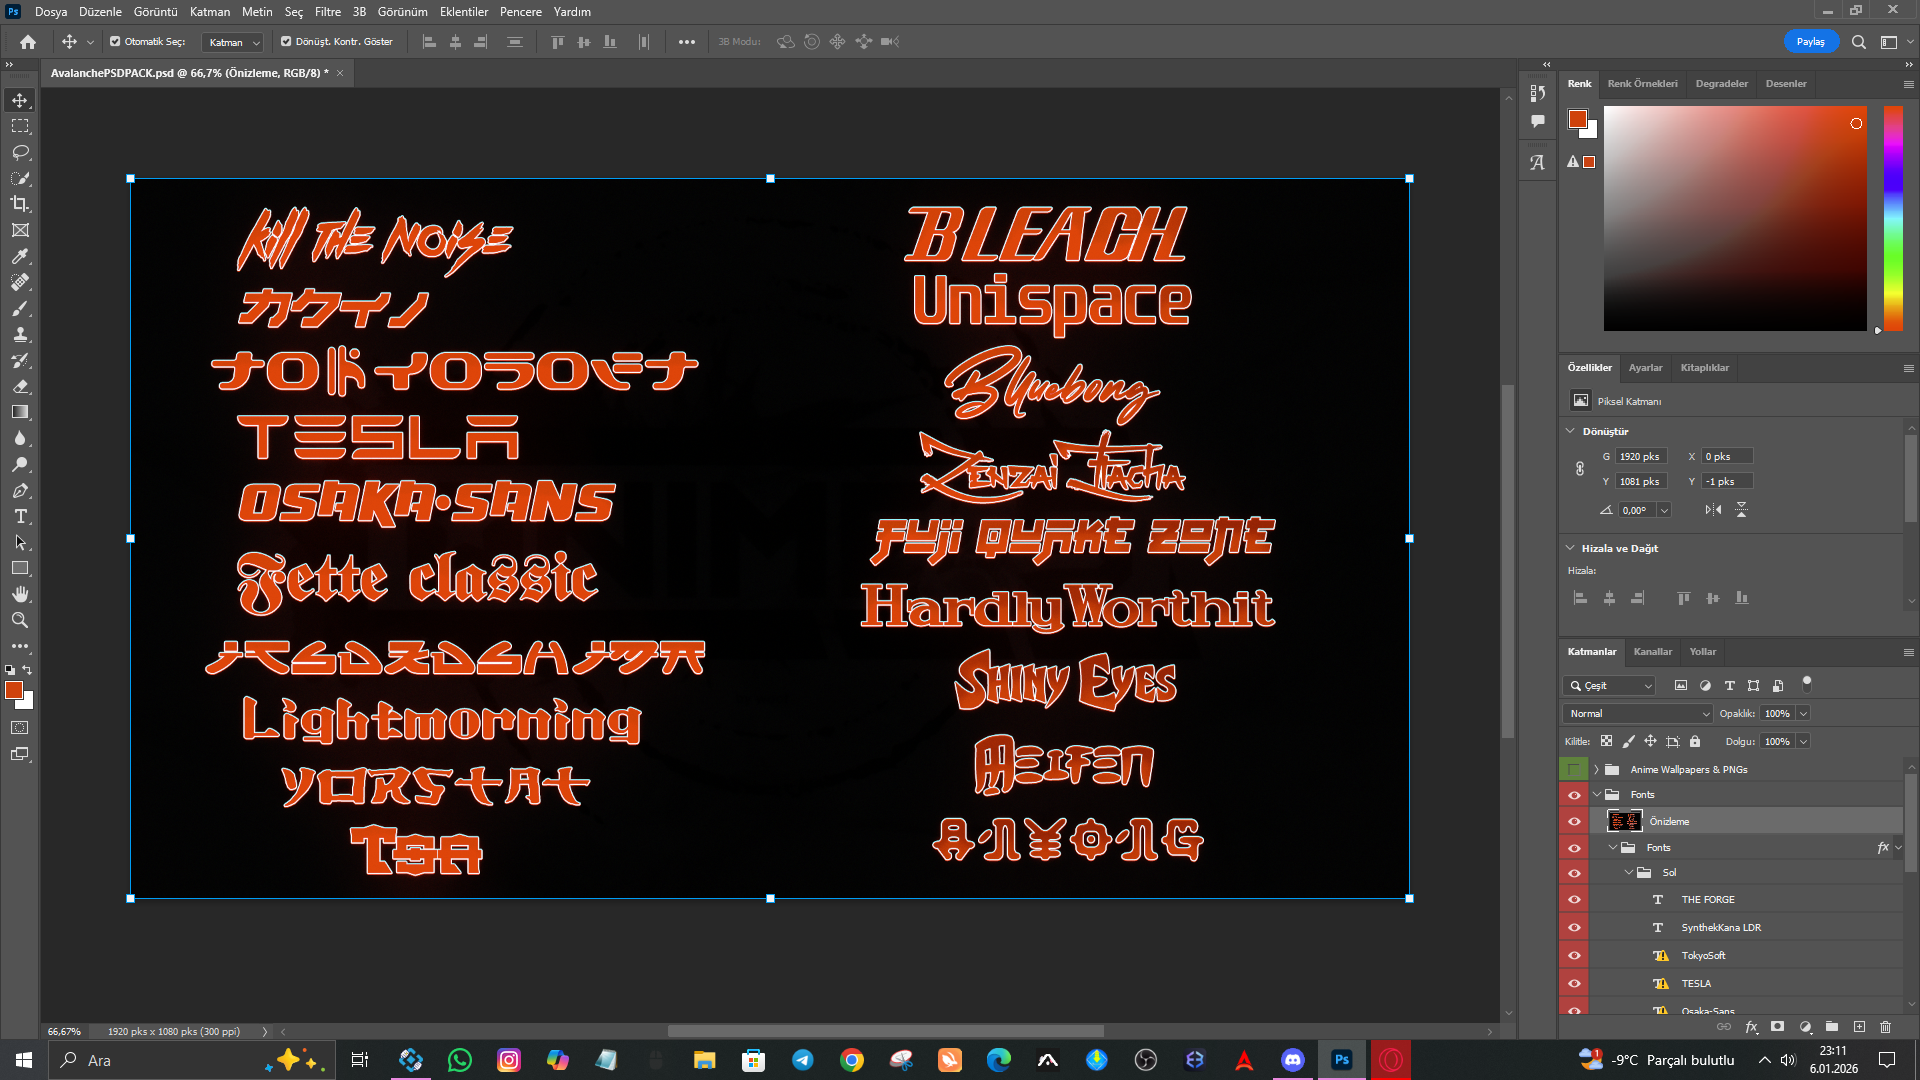Open WhatsApp from the taskbar

(460, 1060)
